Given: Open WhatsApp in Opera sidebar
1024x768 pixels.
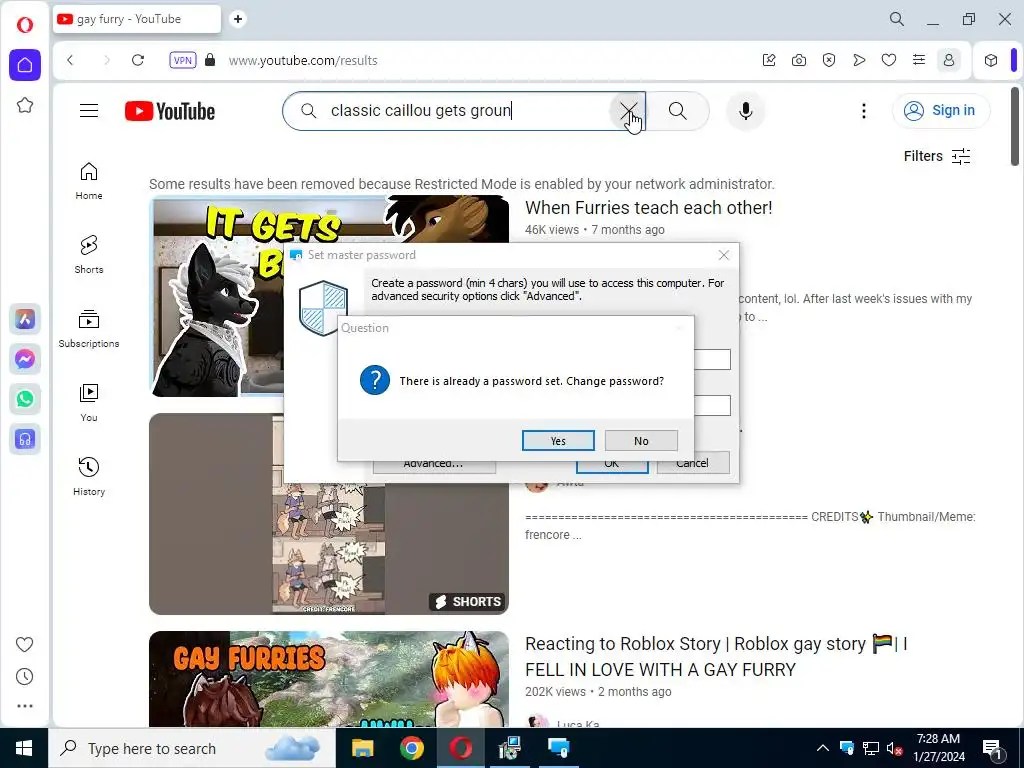Looking at the screenshot, I should click(25, 399).
